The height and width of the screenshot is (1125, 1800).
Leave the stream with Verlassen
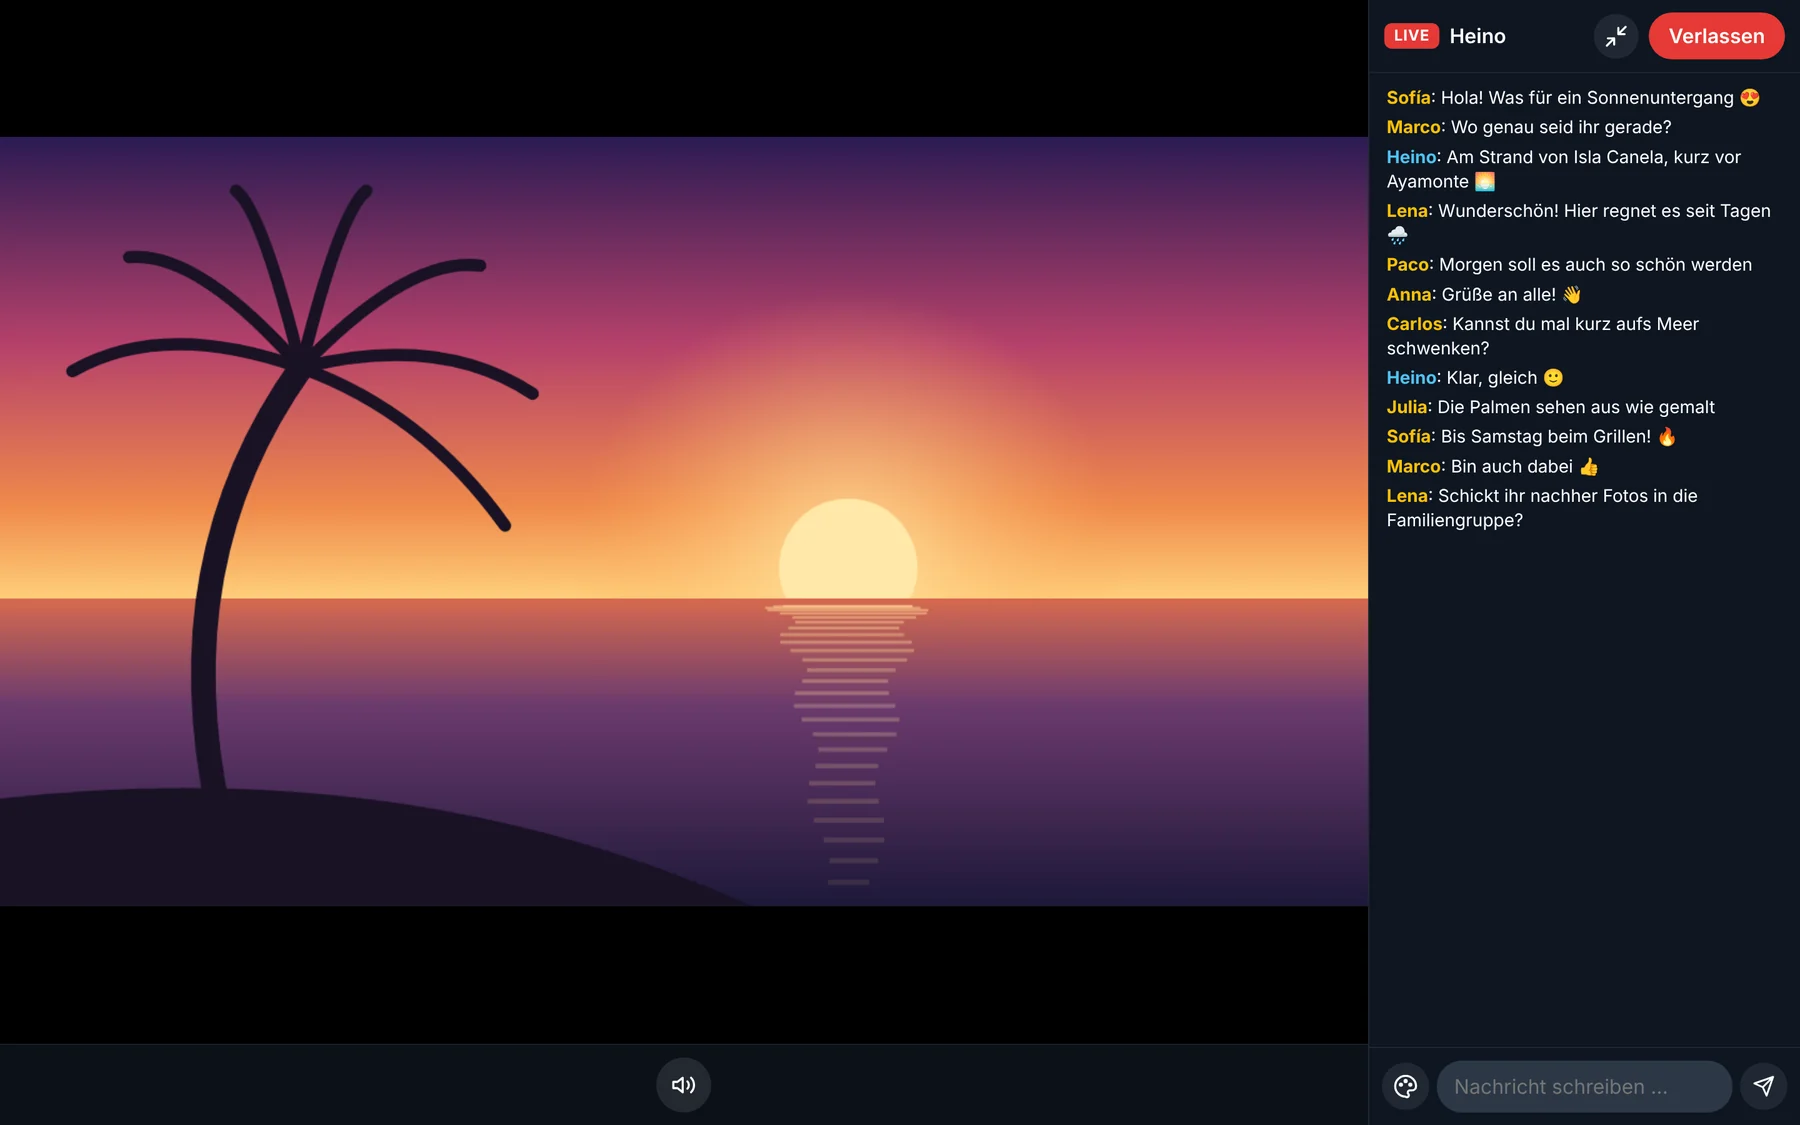point(1716,36)
